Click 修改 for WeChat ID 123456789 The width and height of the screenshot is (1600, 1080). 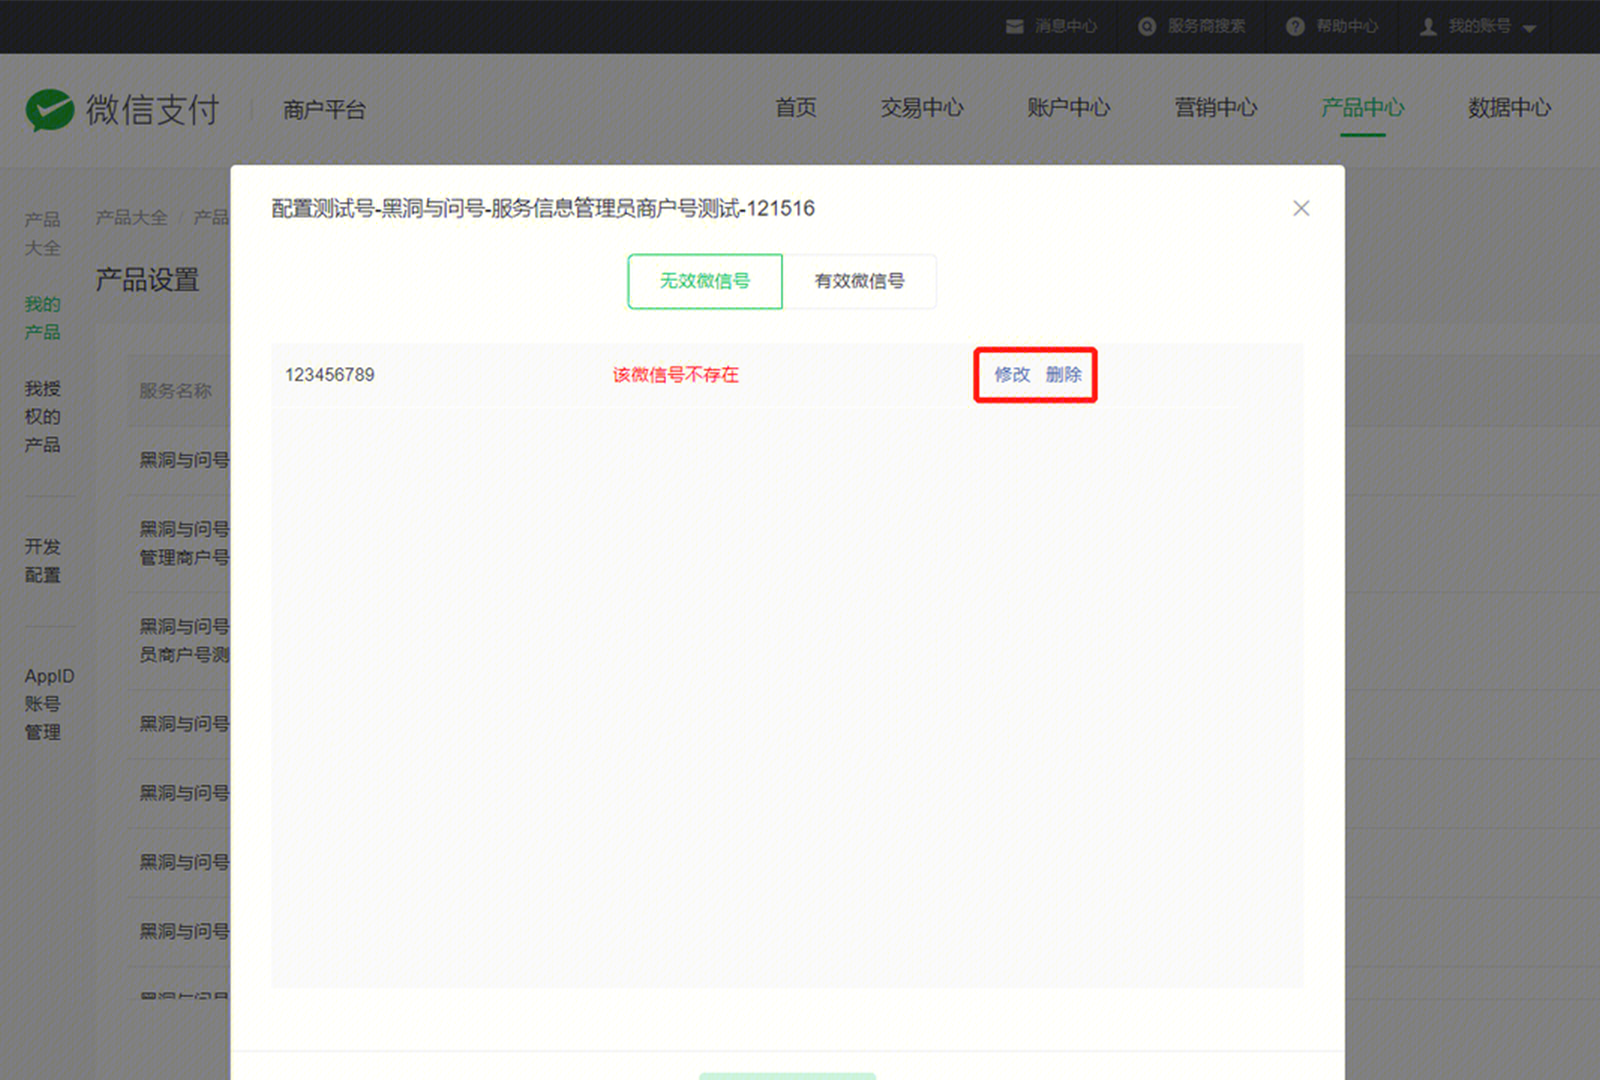[1012, 375]
